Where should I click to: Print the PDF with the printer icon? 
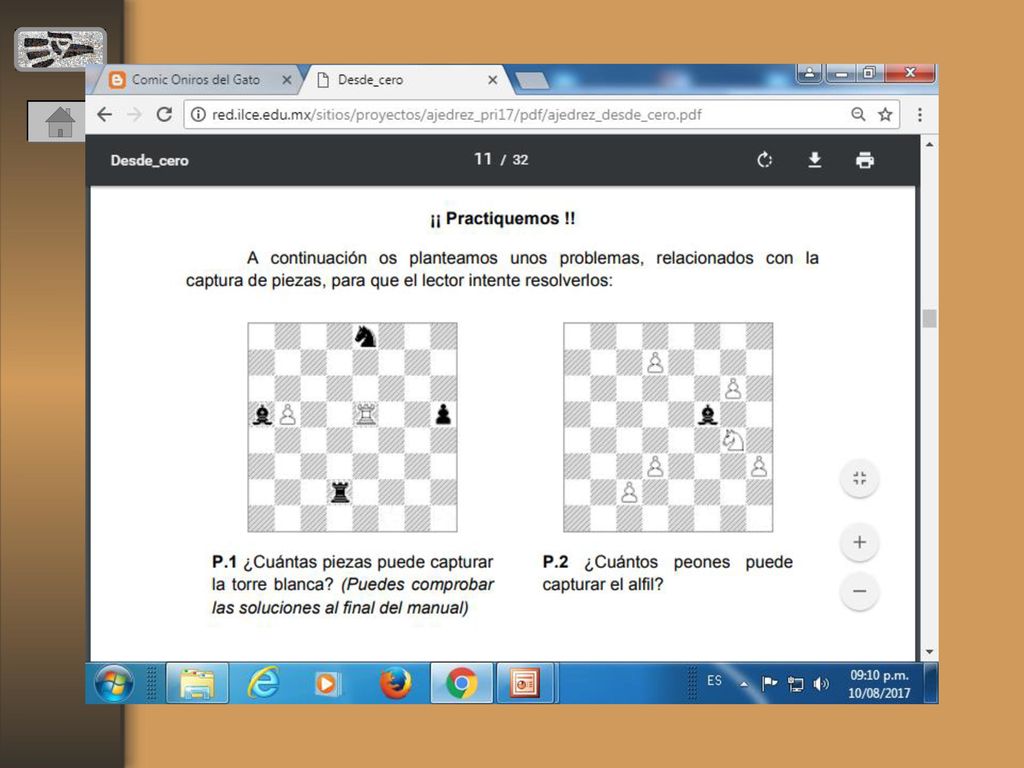tap(865, 160)
